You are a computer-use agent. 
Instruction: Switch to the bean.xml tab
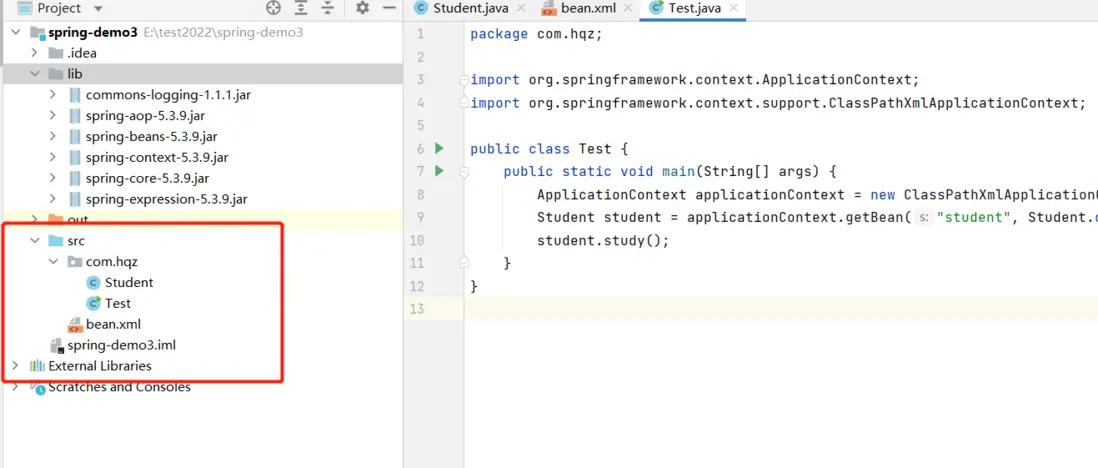[x=587, y=8]
